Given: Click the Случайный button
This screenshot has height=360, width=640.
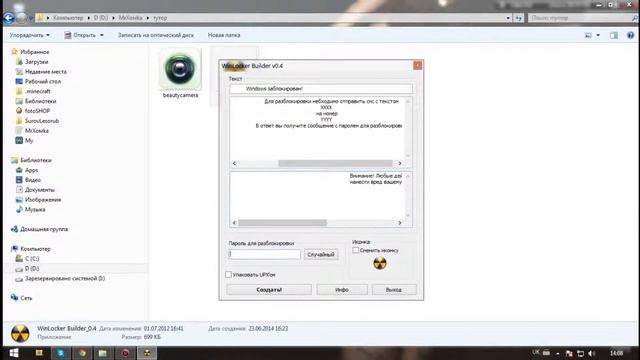Looking at the screenshot, I should (x=321, y=254).
